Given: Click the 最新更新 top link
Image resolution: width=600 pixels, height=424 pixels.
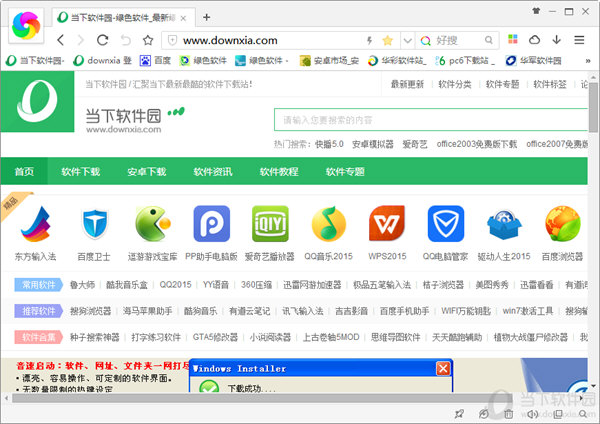Looking at the screenshot, I should (x=407, y=84).
